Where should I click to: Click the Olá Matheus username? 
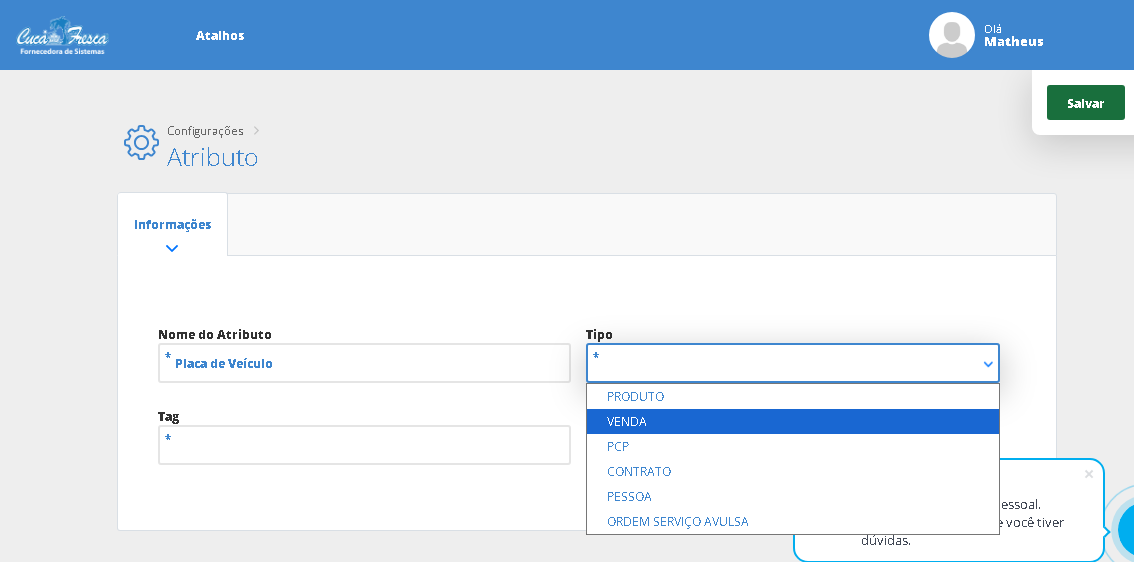pyautogui.click(x=1013, y=35)
